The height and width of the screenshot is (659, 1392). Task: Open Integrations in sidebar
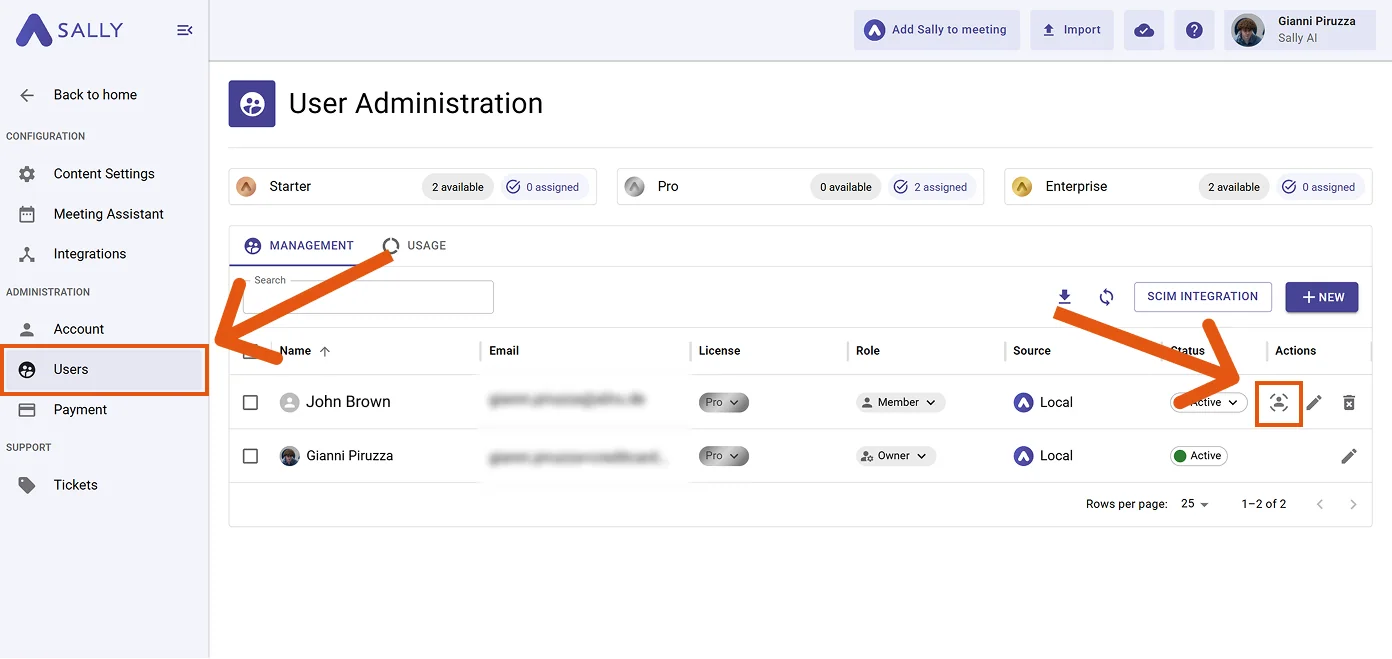(104, 254)
